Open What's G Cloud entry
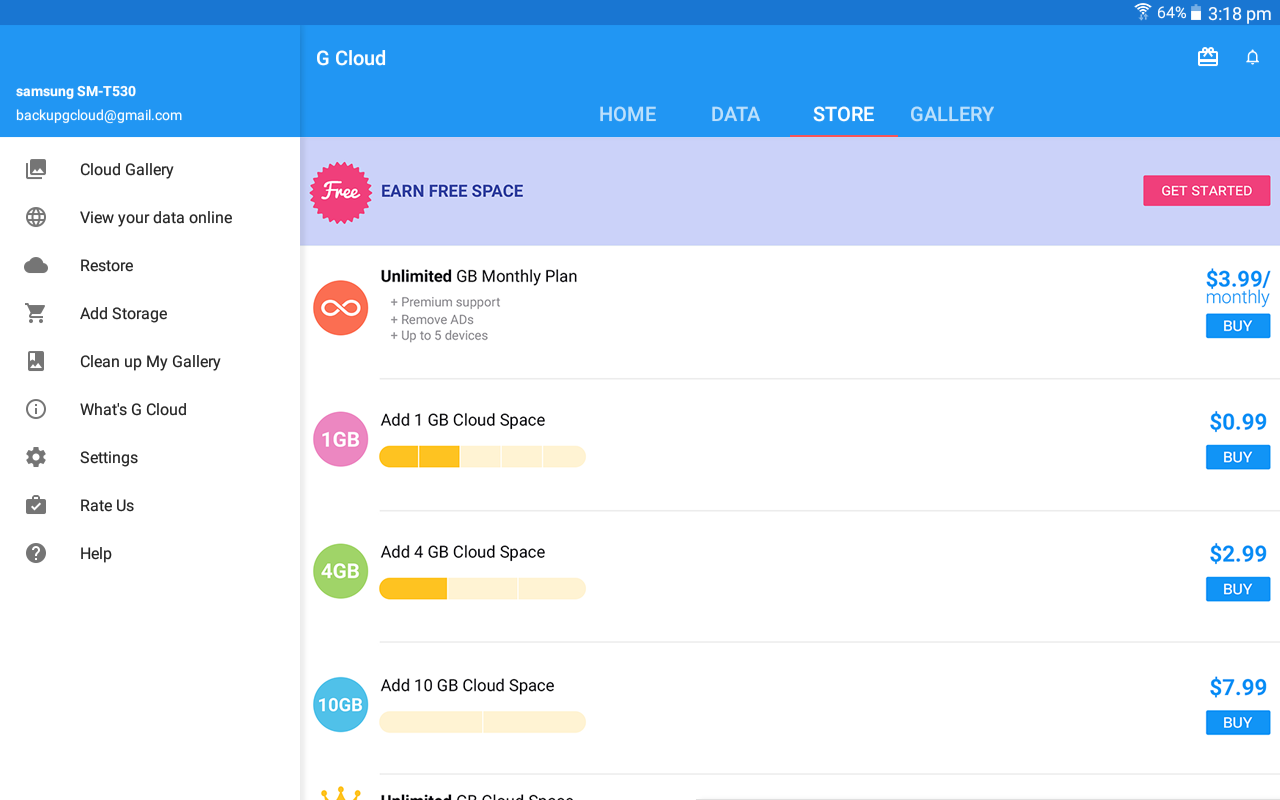This screenshot has width=1280, height=800. pos(150,409)
